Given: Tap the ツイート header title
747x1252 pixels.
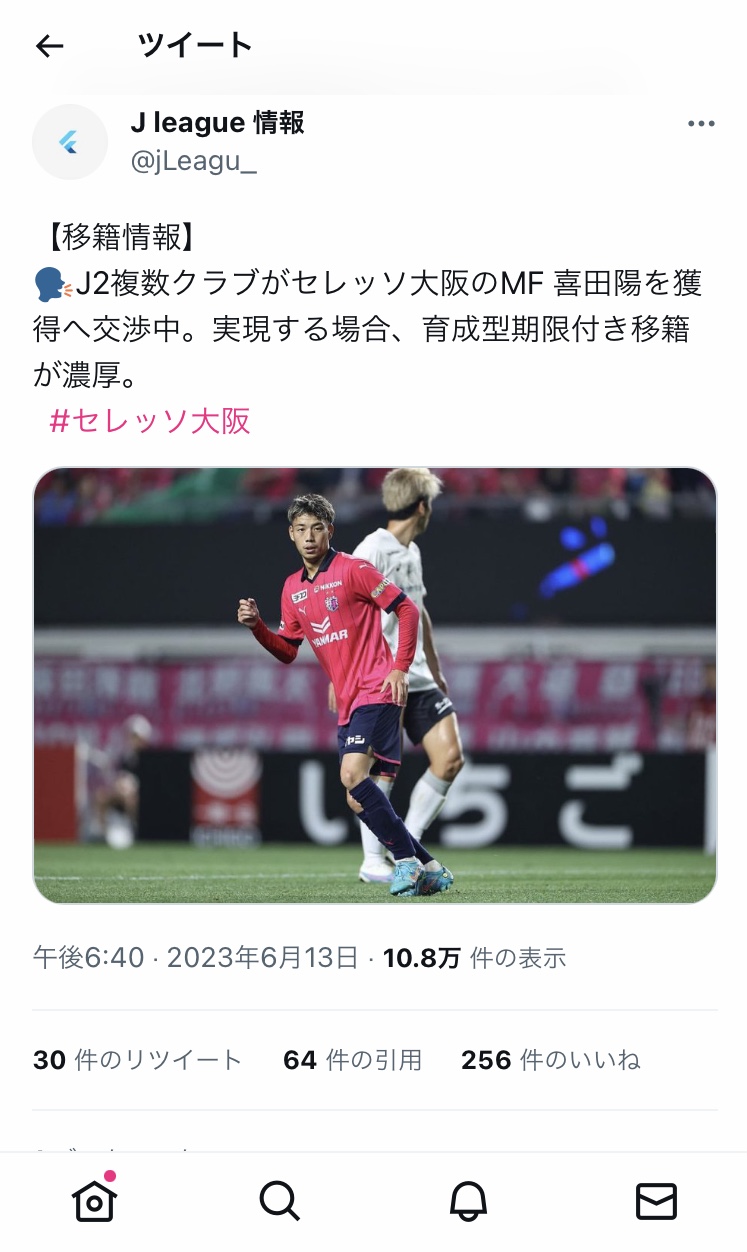Looking at the screenshot, I should pos(195,45).
